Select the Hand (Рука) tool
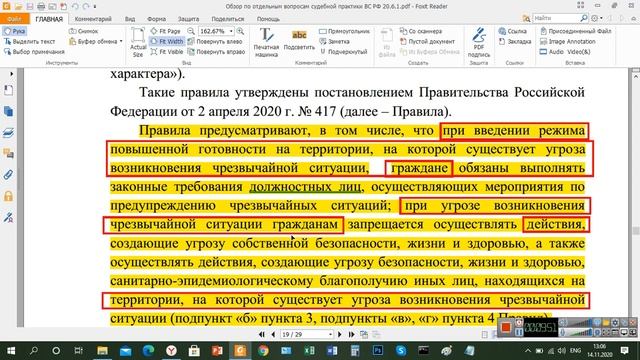Image resolution: width=640 pixels, height=360 pixels. coord(15,31)
